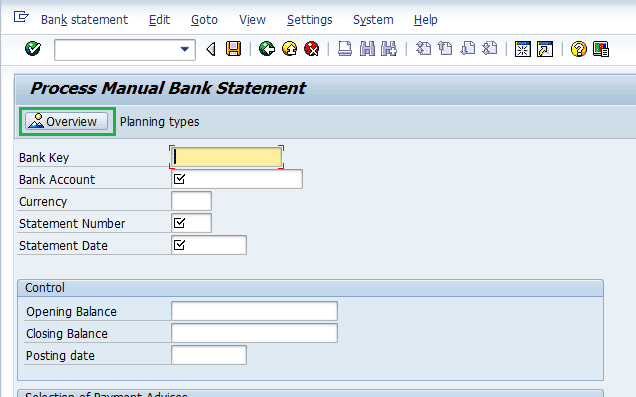Click the Closing Balance input field
The height and width of the screenshot is (397, 636).
click(254, 333)
